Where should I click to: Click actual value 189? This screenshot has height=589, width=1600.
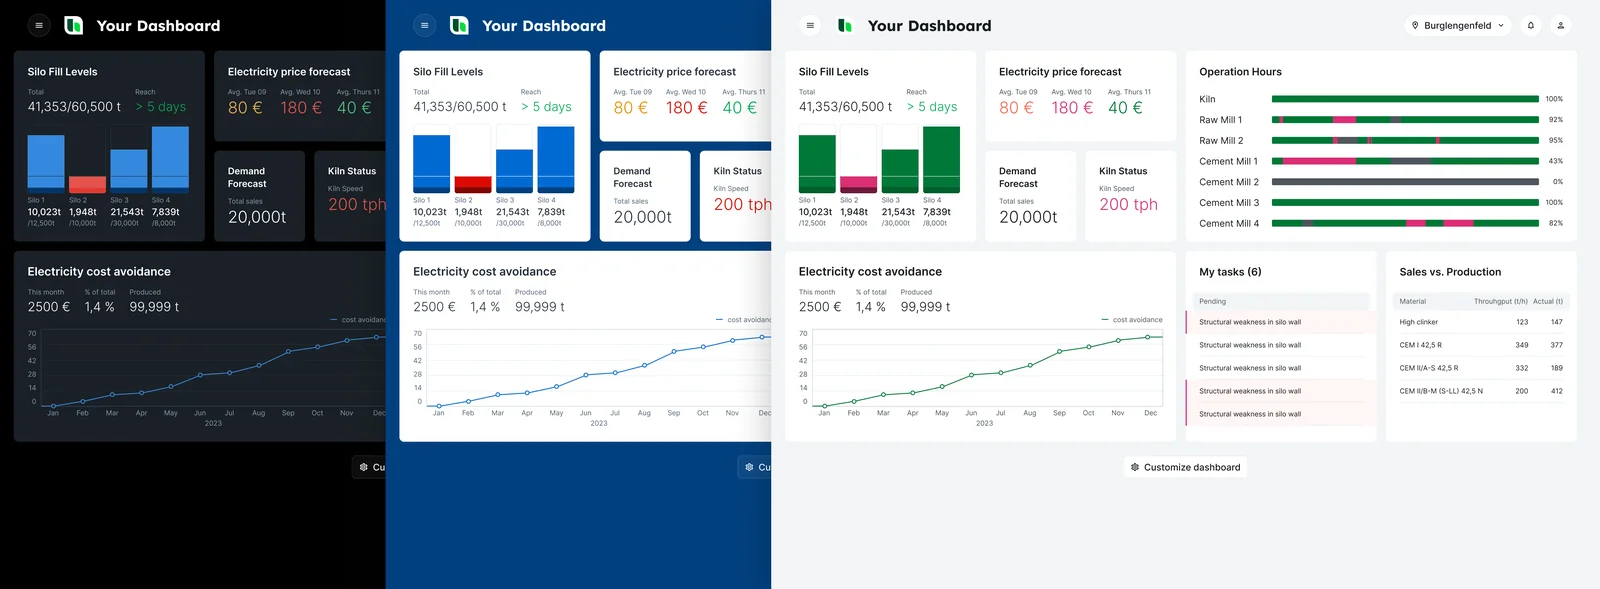[x=1556, y=368]
